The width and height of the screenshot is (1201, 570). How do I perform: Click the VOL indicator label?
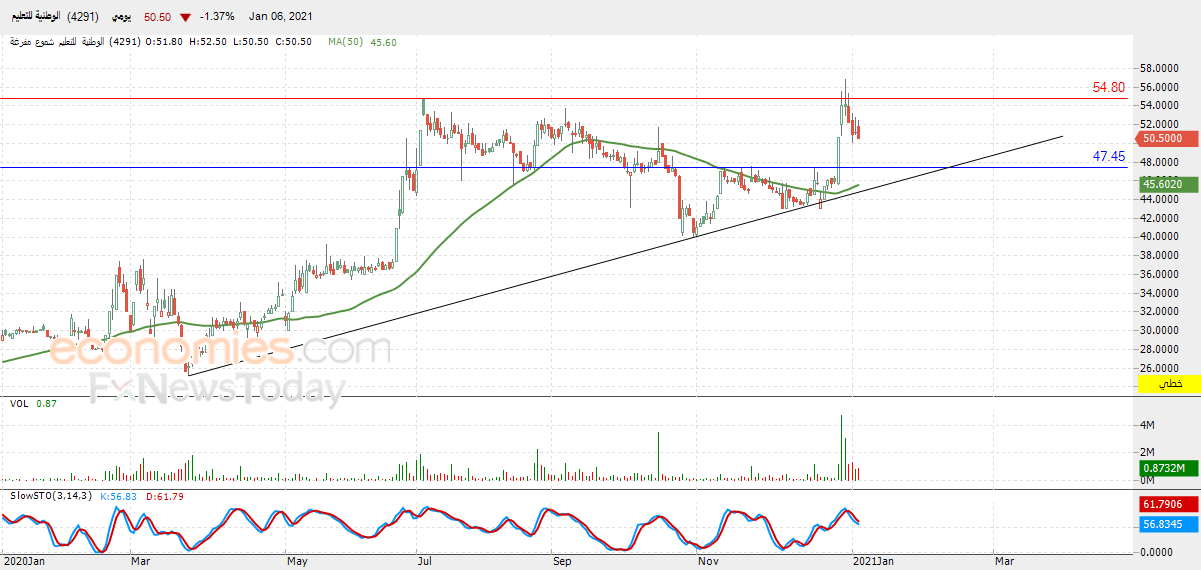click(19, 403)
